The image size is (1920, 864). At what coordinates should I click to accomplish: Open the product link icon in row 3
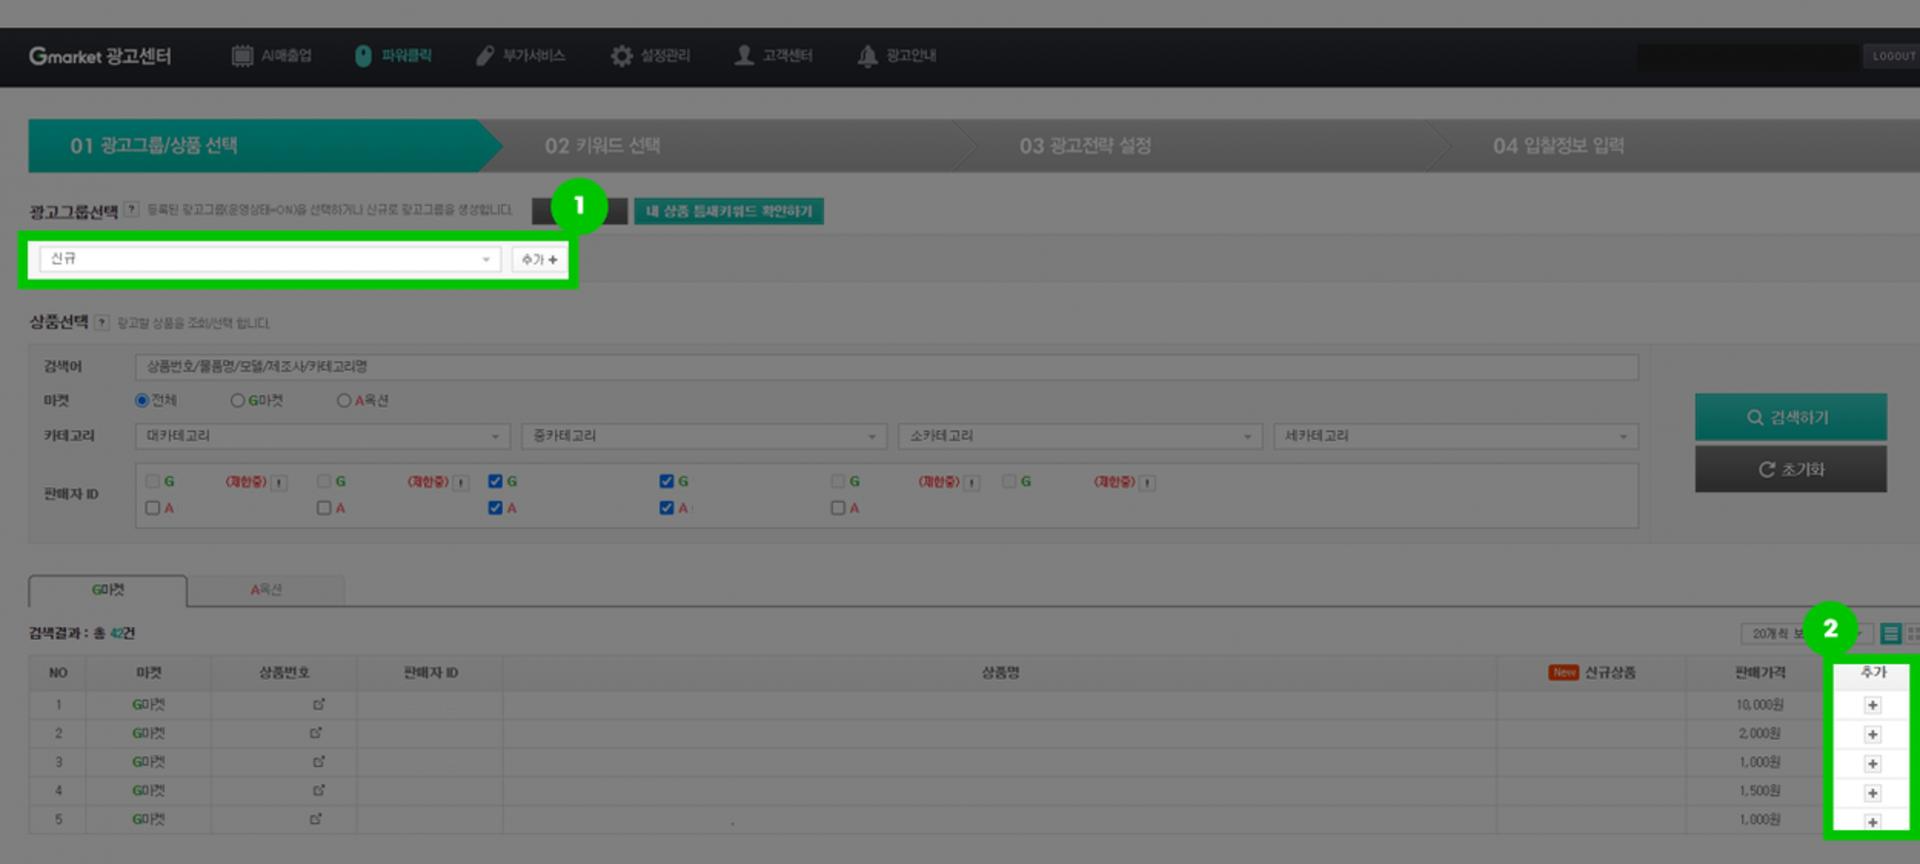tap(319, 762)
